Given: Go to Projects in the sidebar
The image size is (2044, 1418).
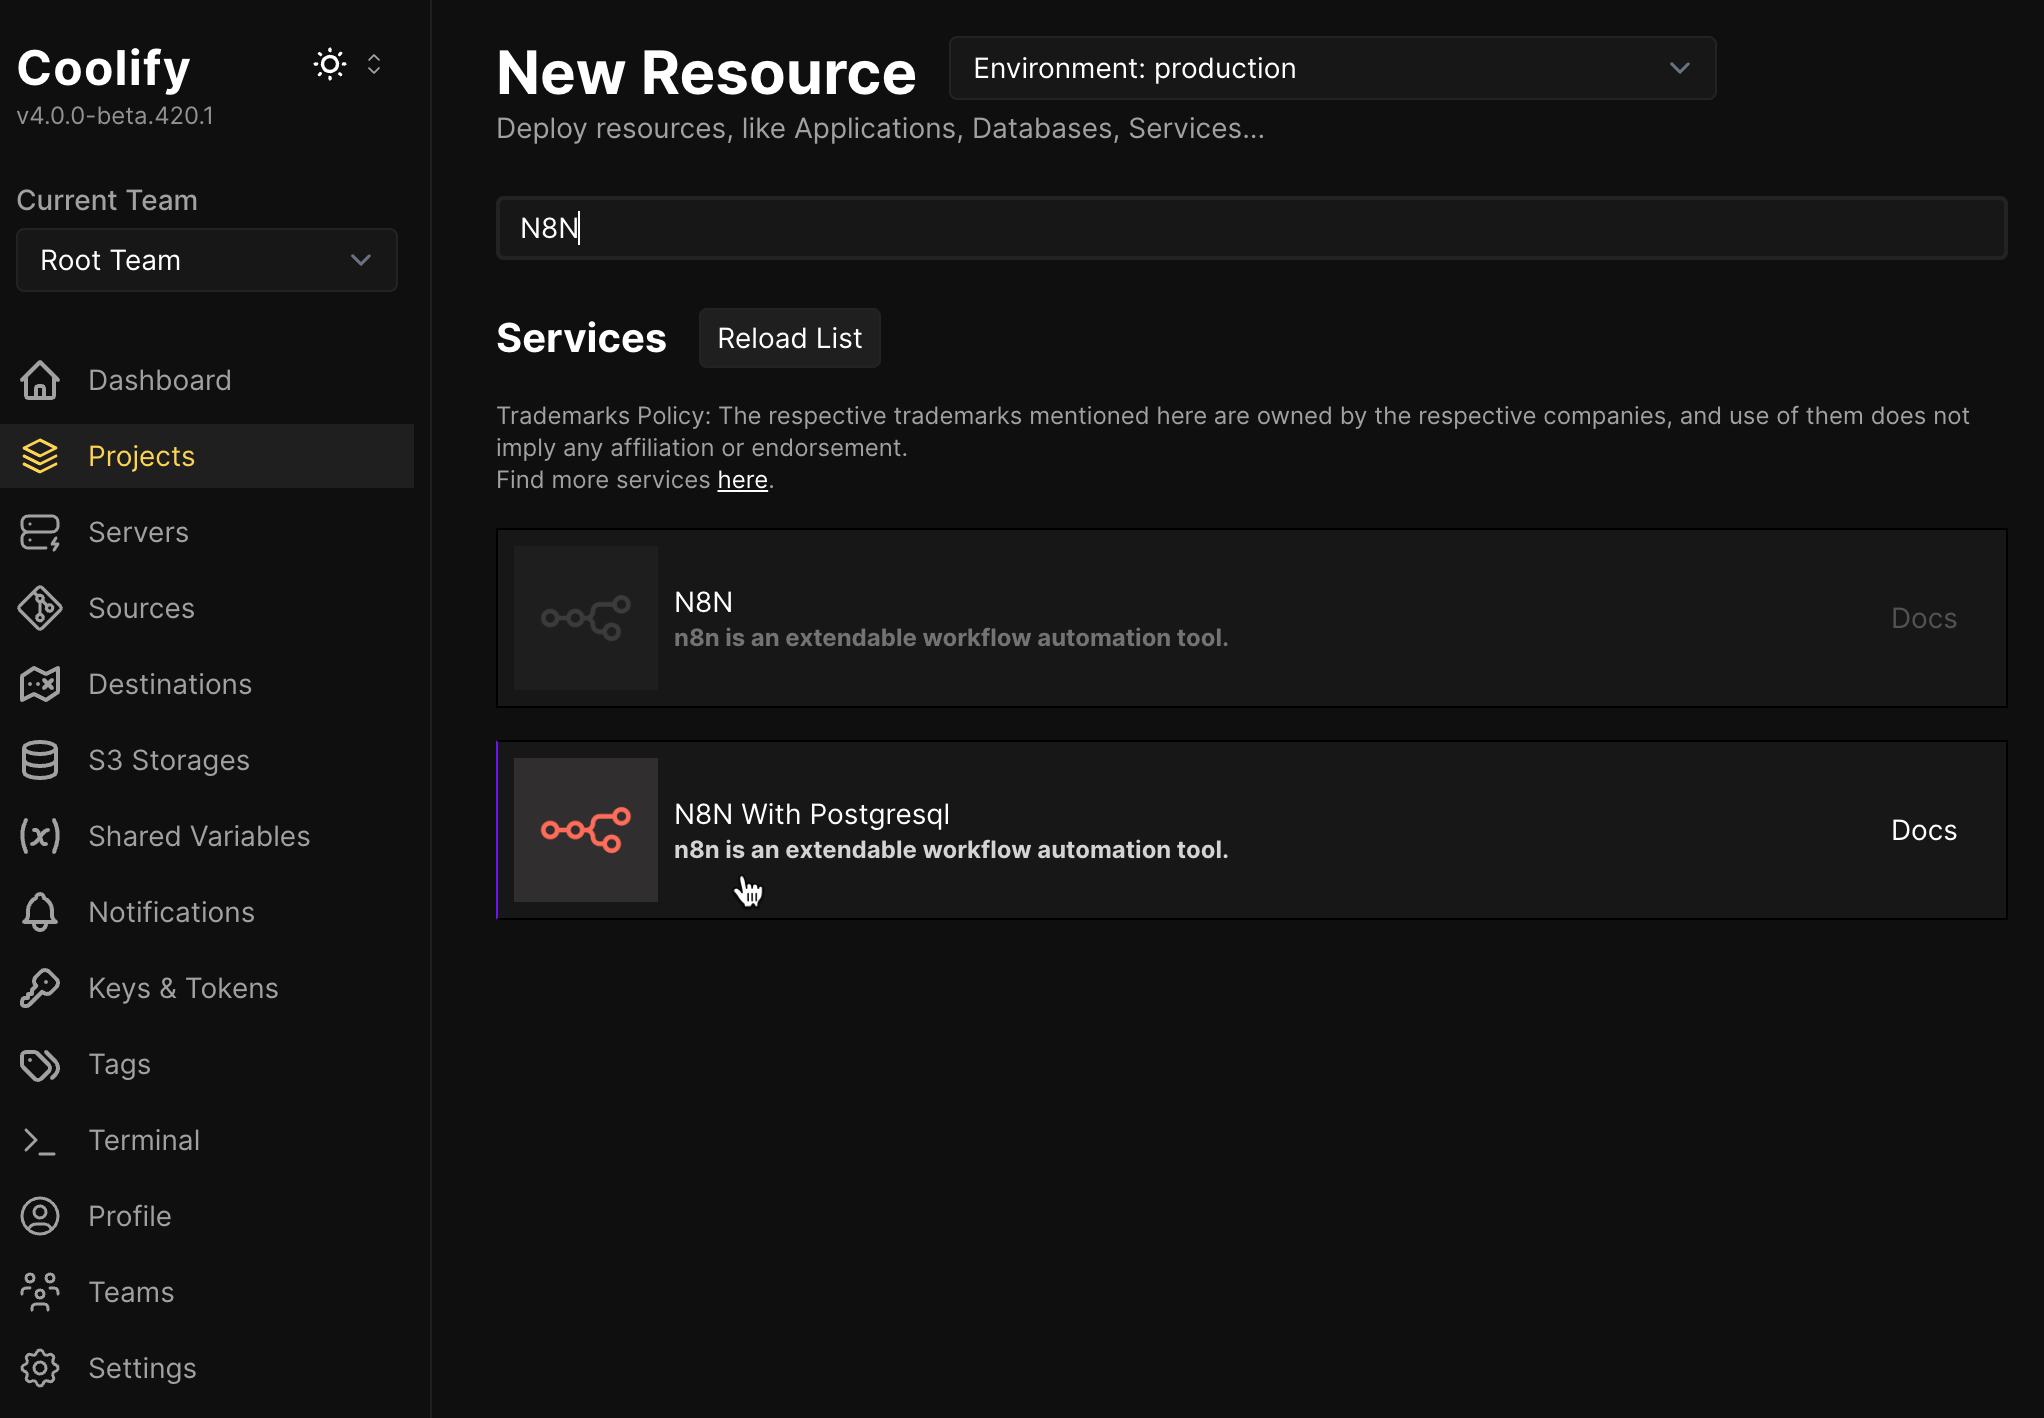Looking at the screenshot, I should click(x=207, y=456).
